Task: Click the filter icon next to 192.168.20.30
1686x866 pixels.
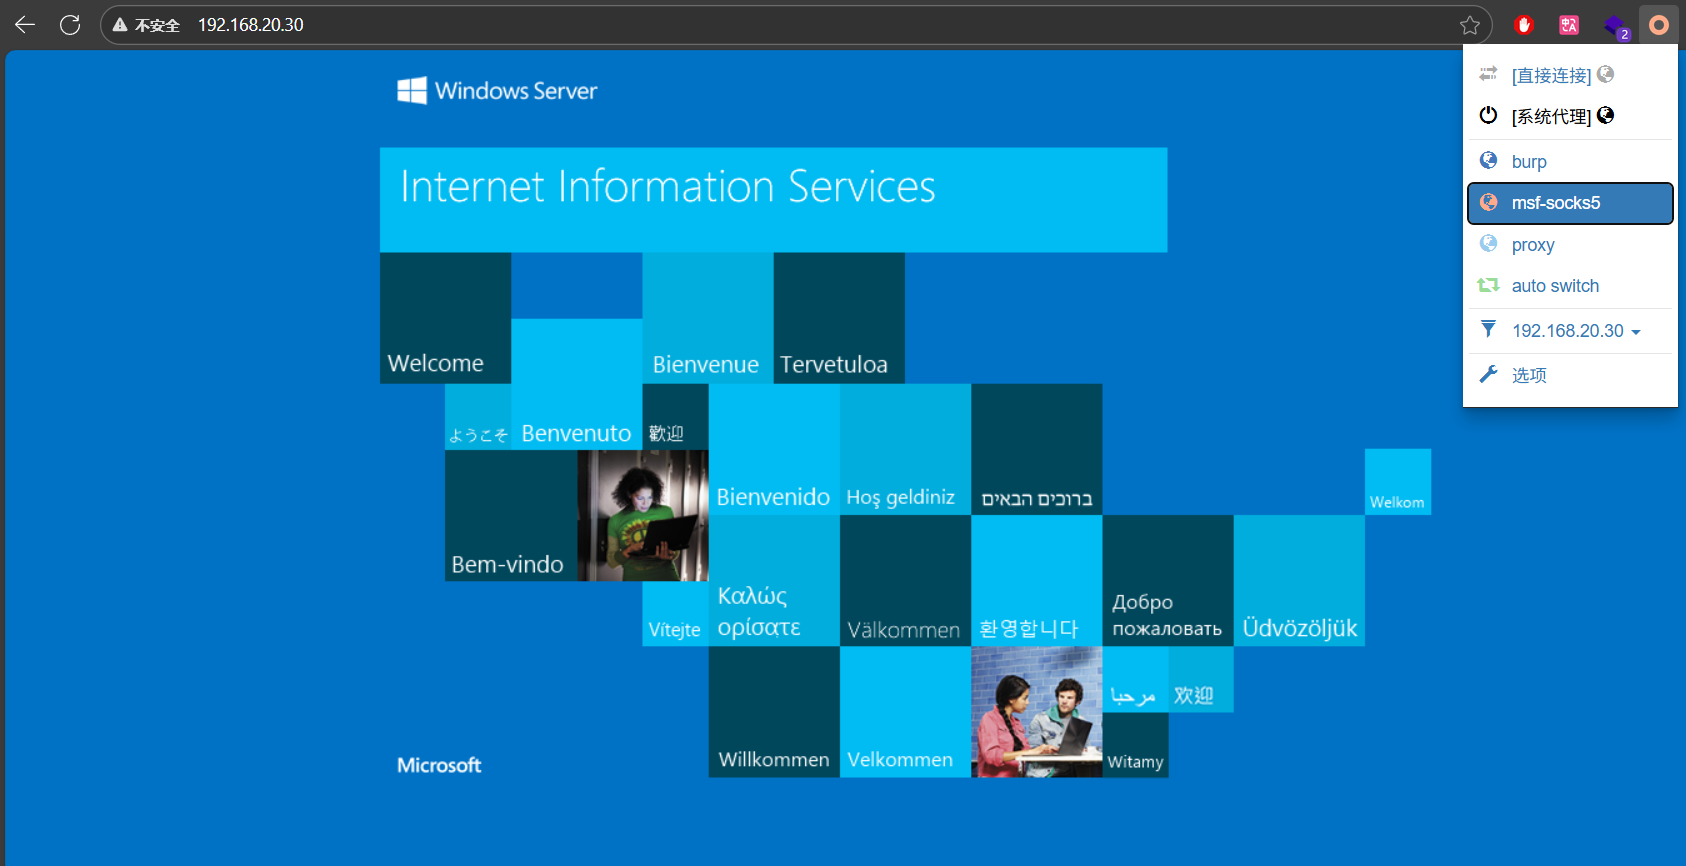Action: (1488, 330)
